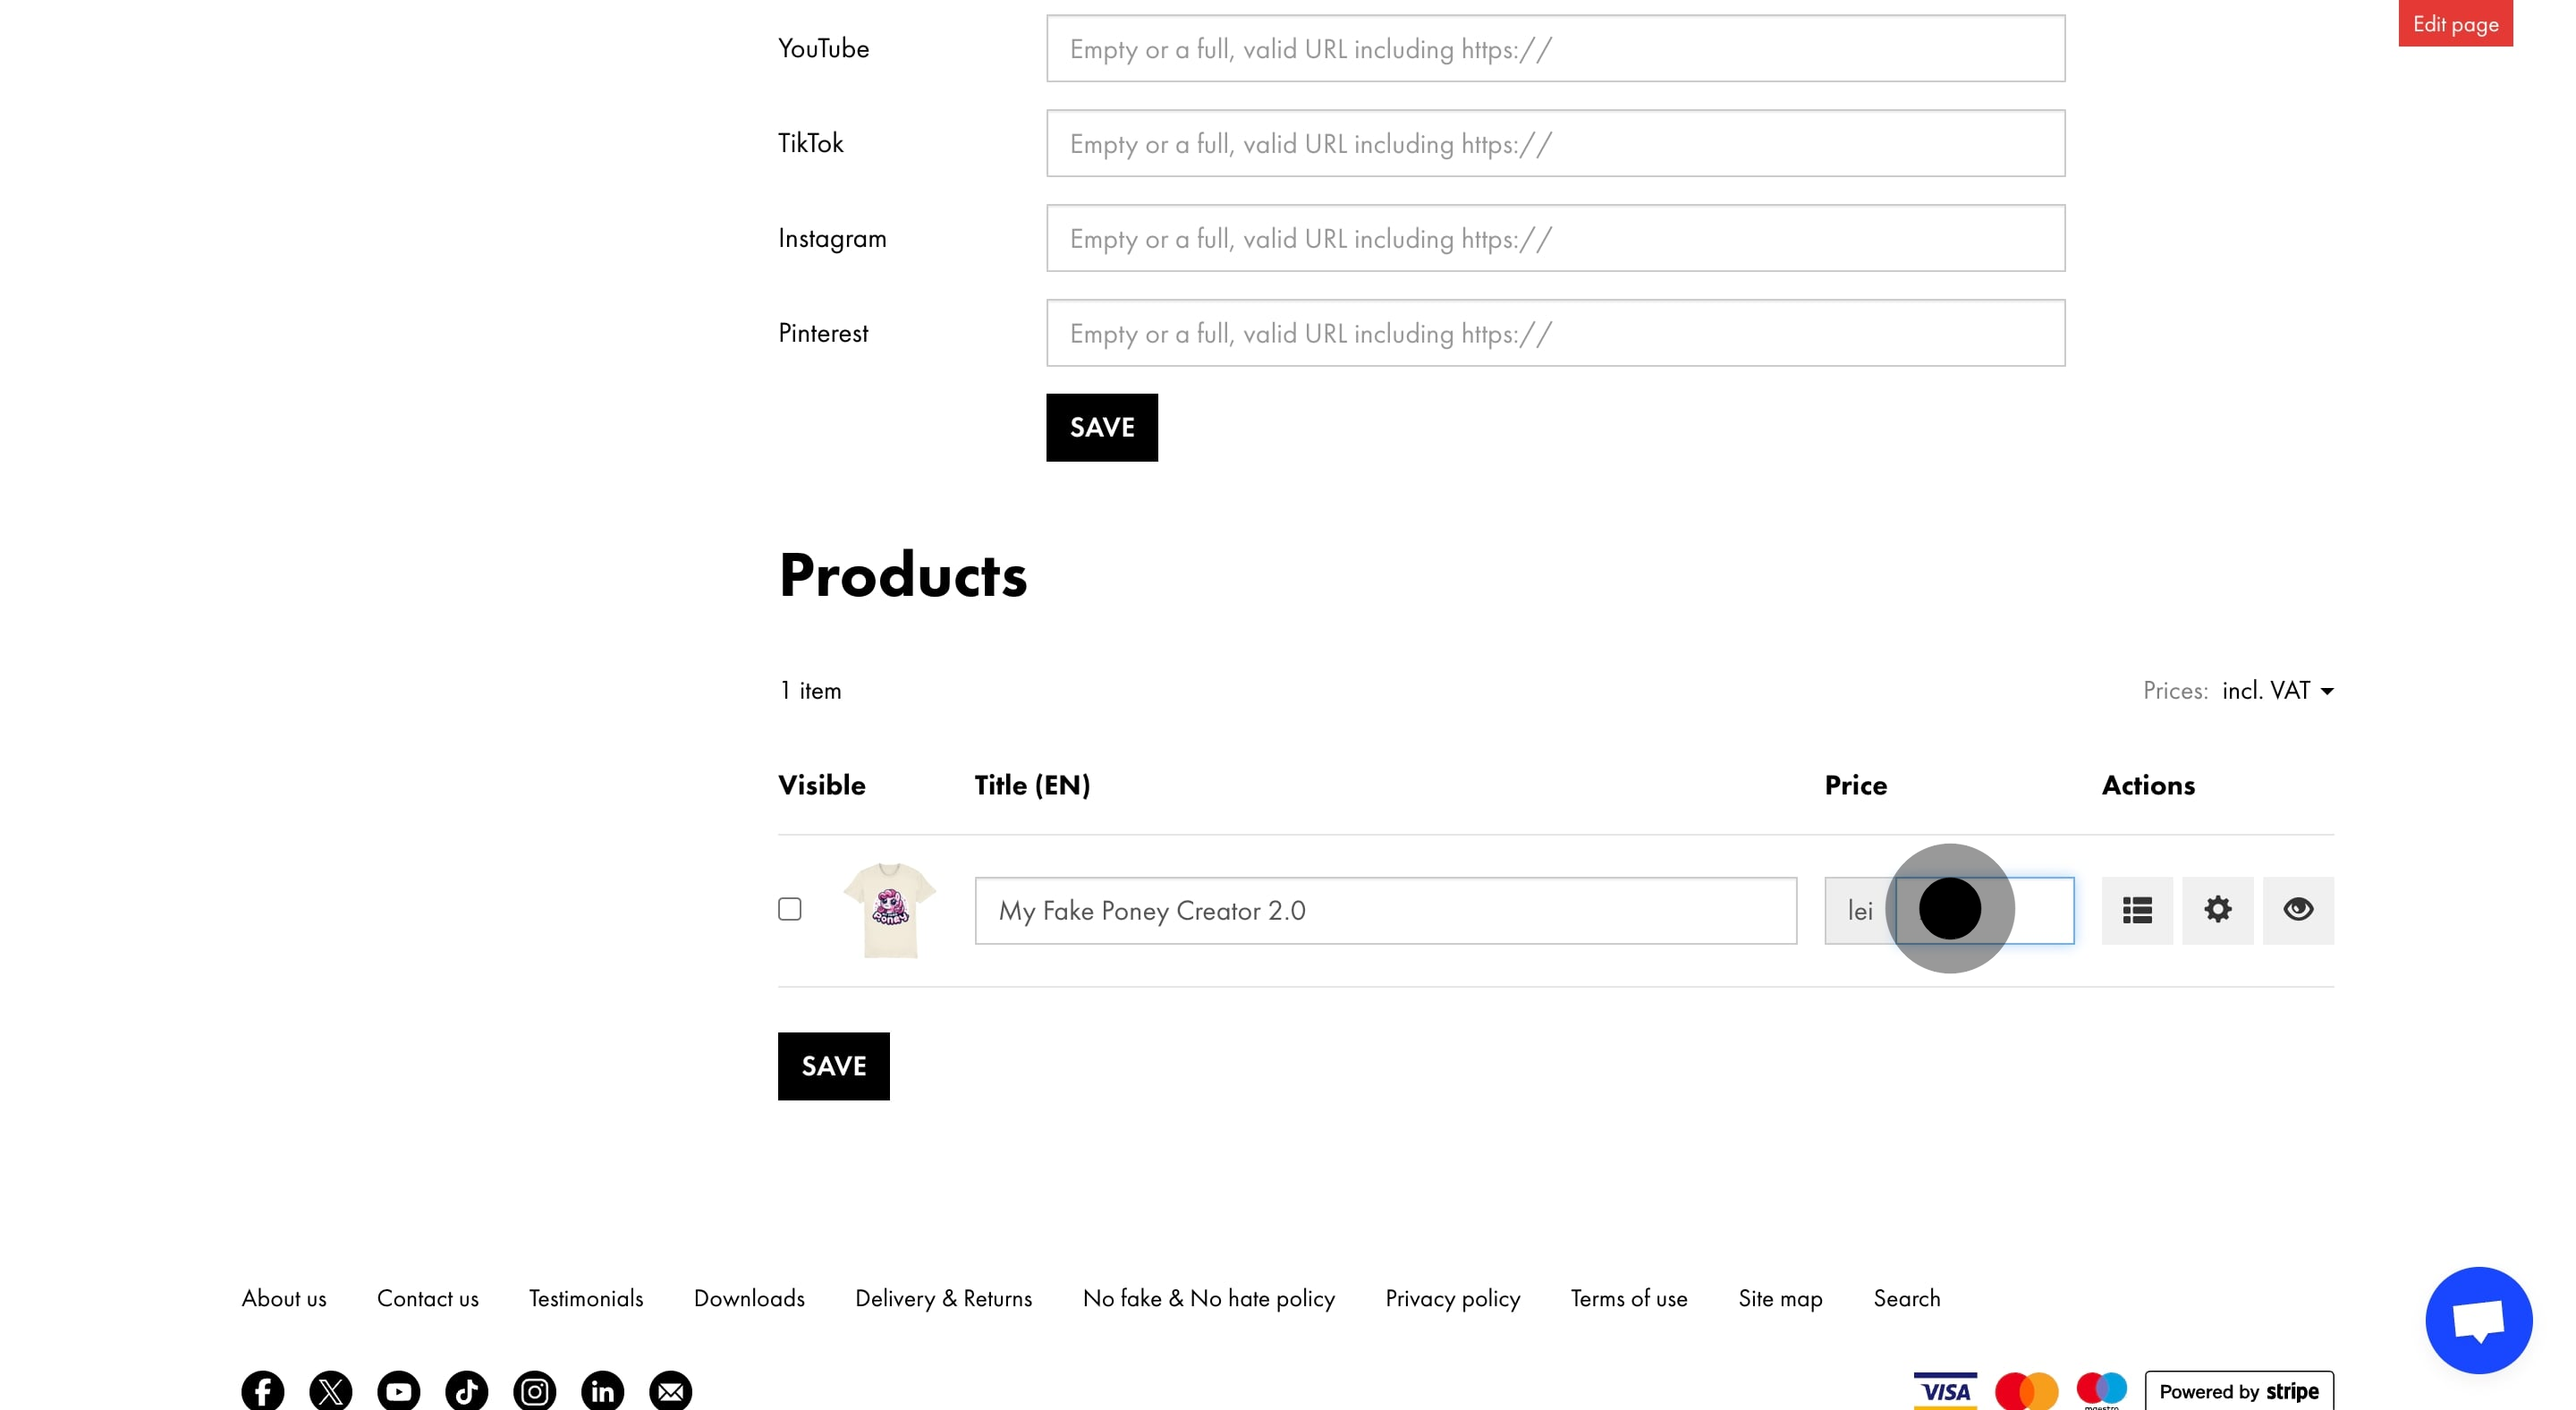Toggle the product visibility checkbox
The width and height of the screenshot is (2576, 1410).
[x=789, y=909]
